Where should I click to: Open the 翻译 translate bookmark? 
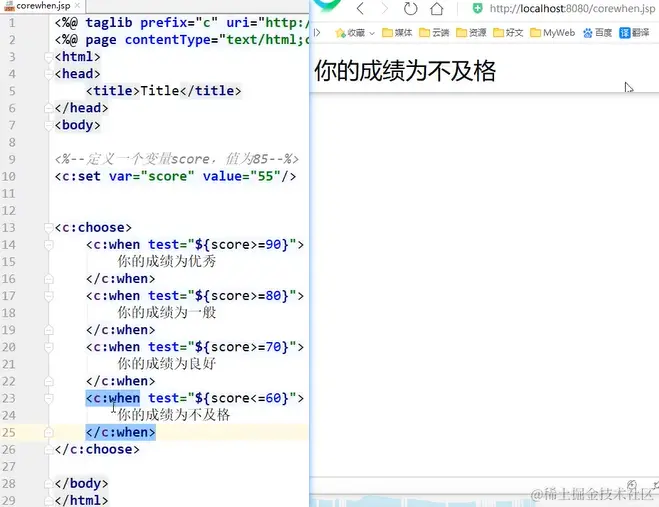point(634,33)
